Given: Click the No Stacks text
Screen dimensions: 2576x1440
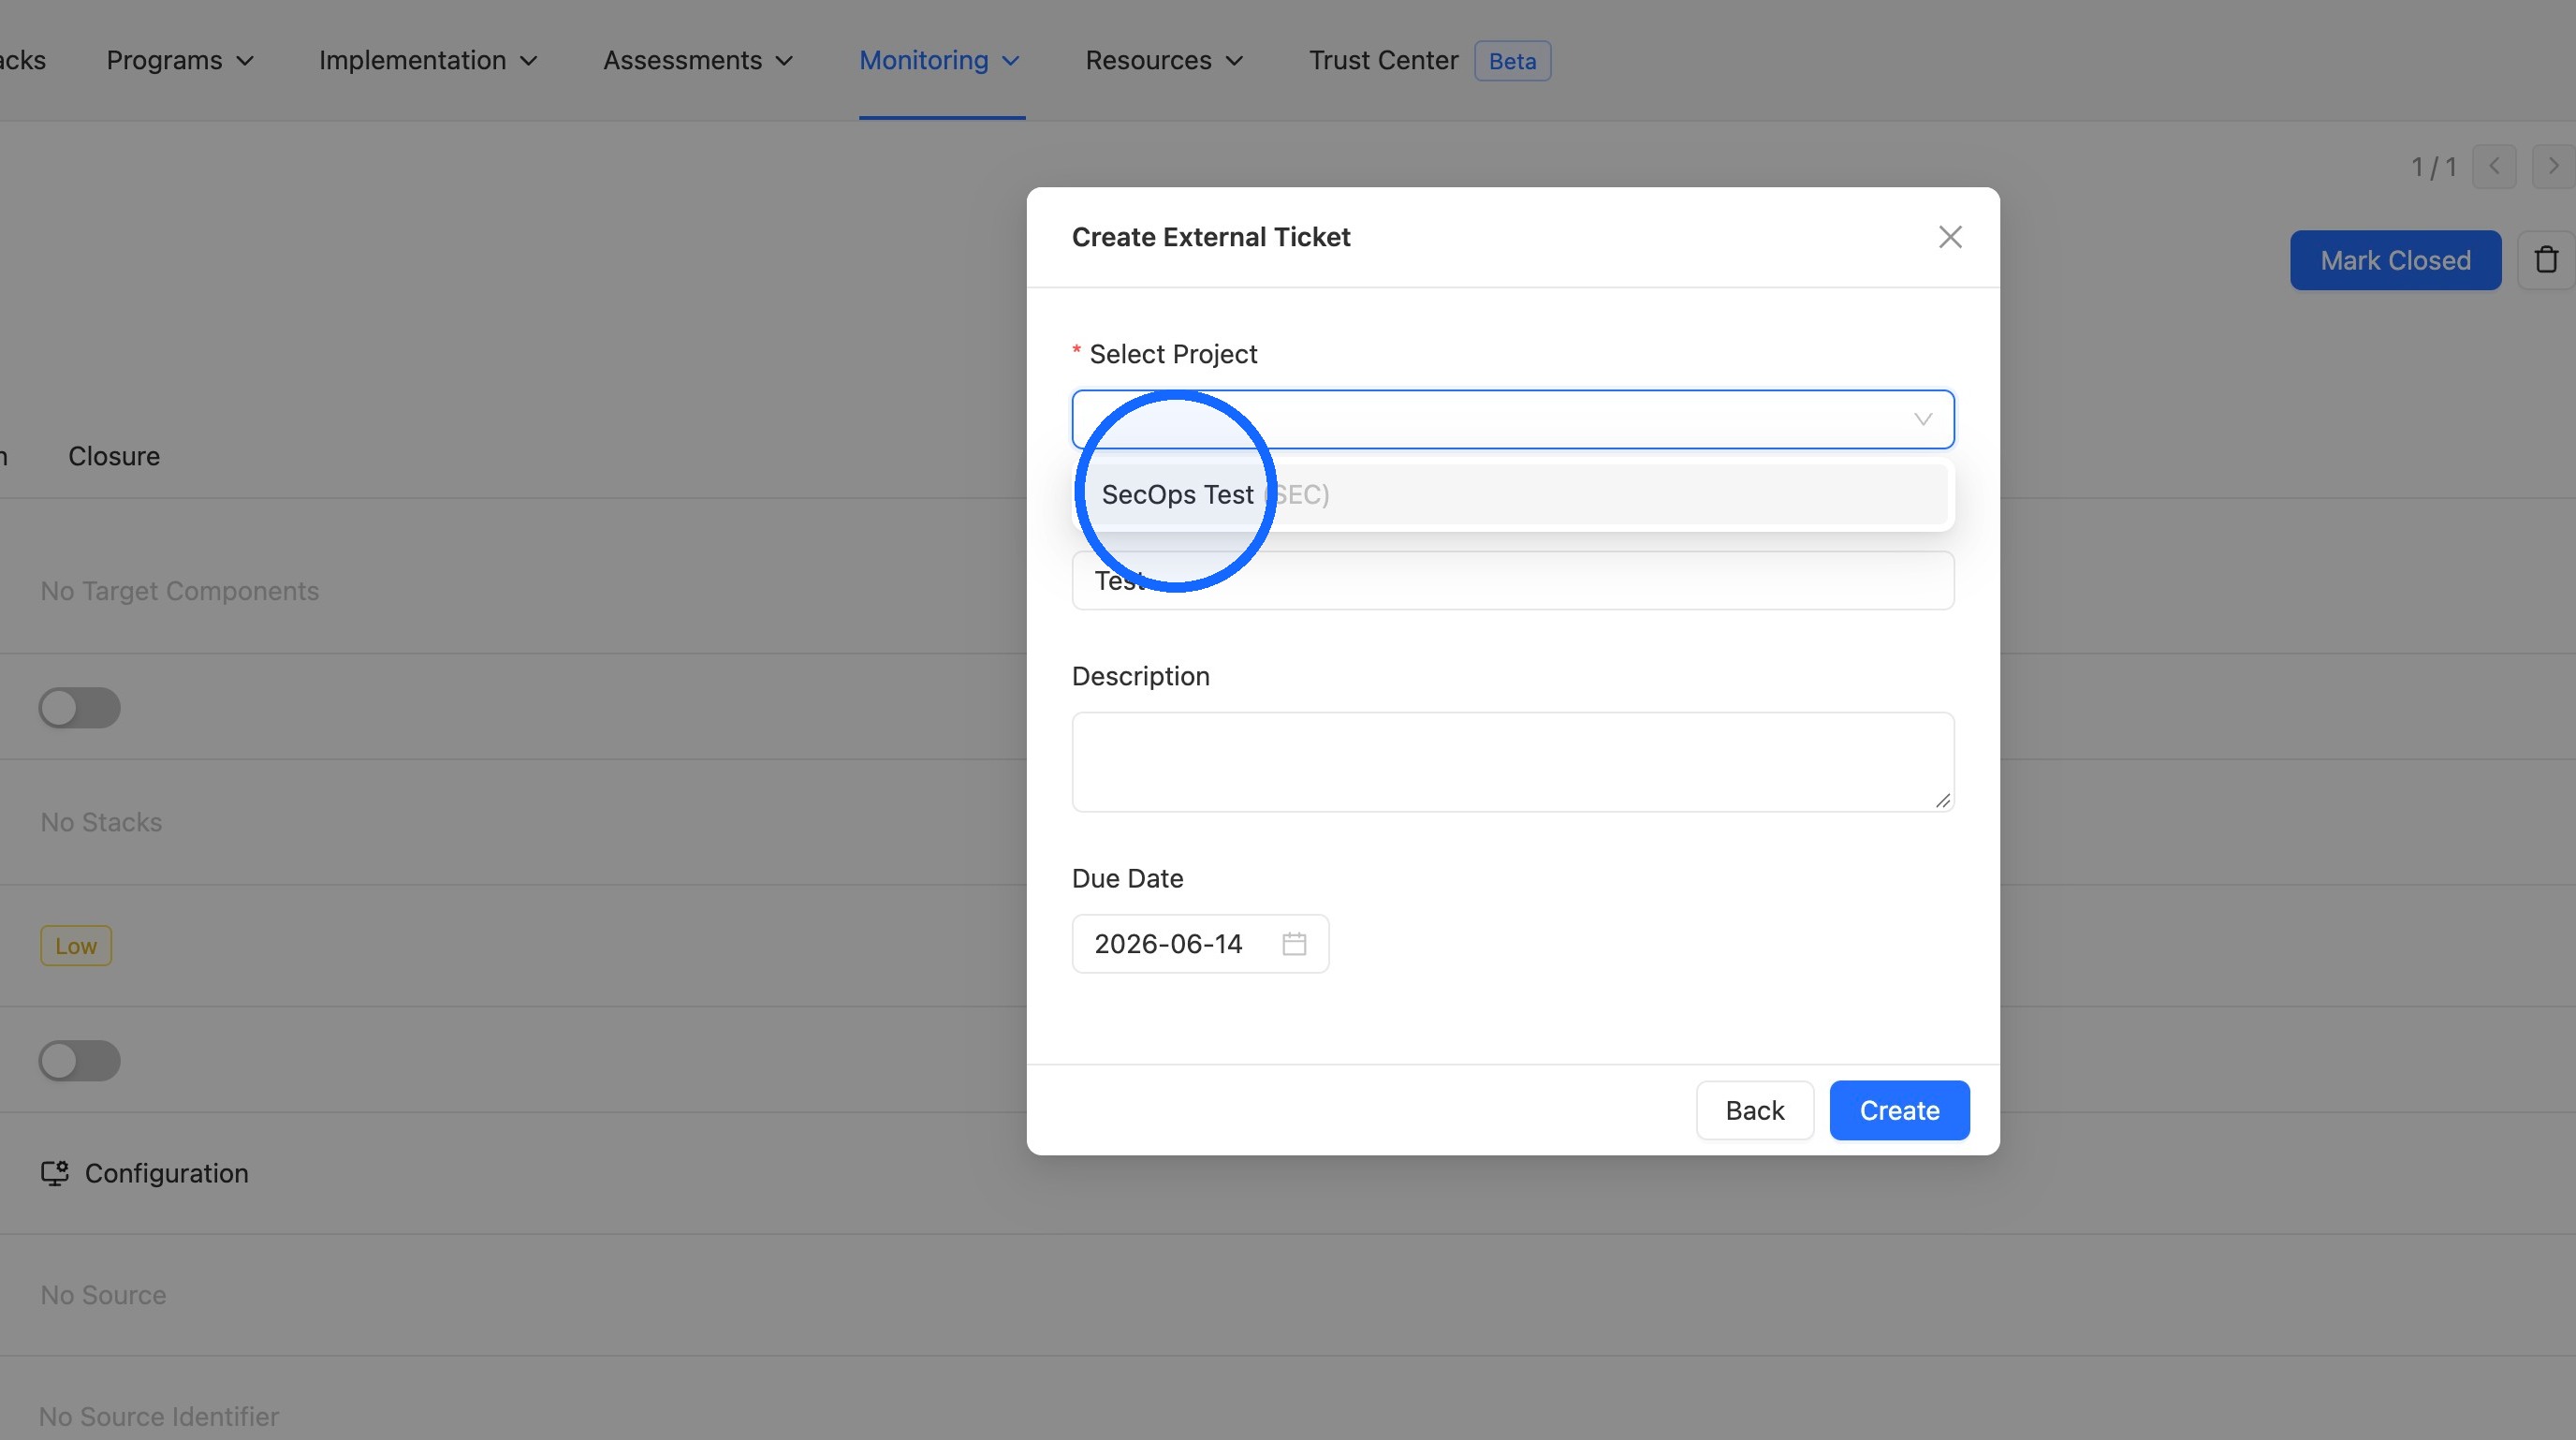Looking at the screenshot, I should 101,822.
